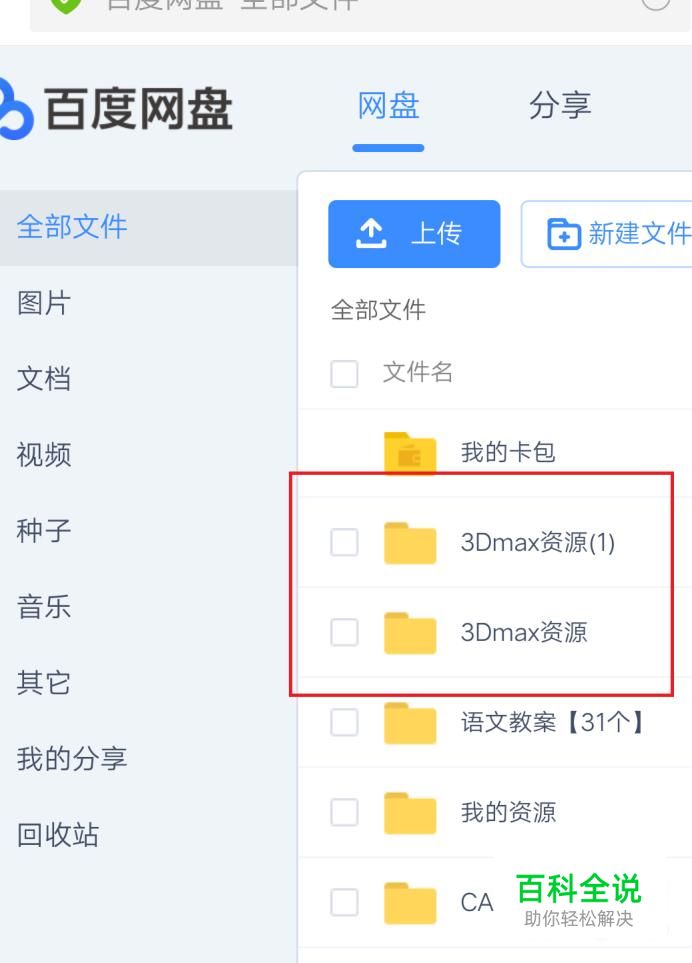This screenshot has height=963, width=692.
Task: Select the 语文教案【31个】 checkbox
Action: (x=344, y=723)
